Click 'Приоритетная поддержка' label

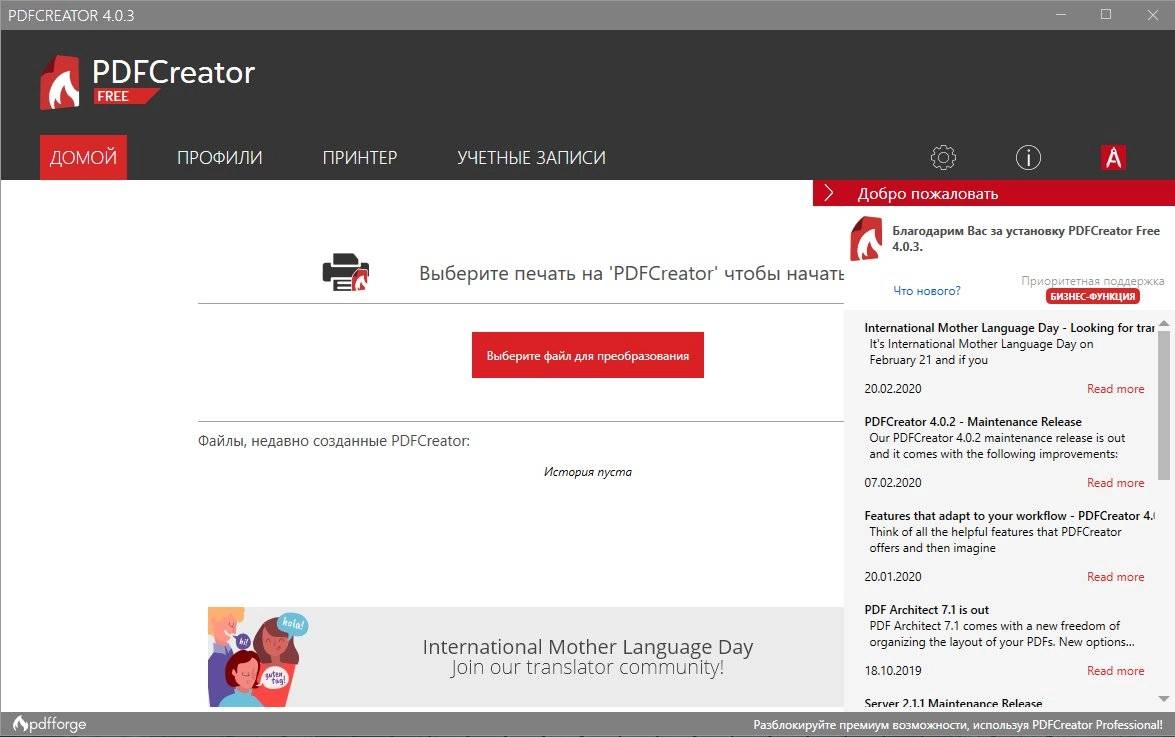[x=1093, y=281]
